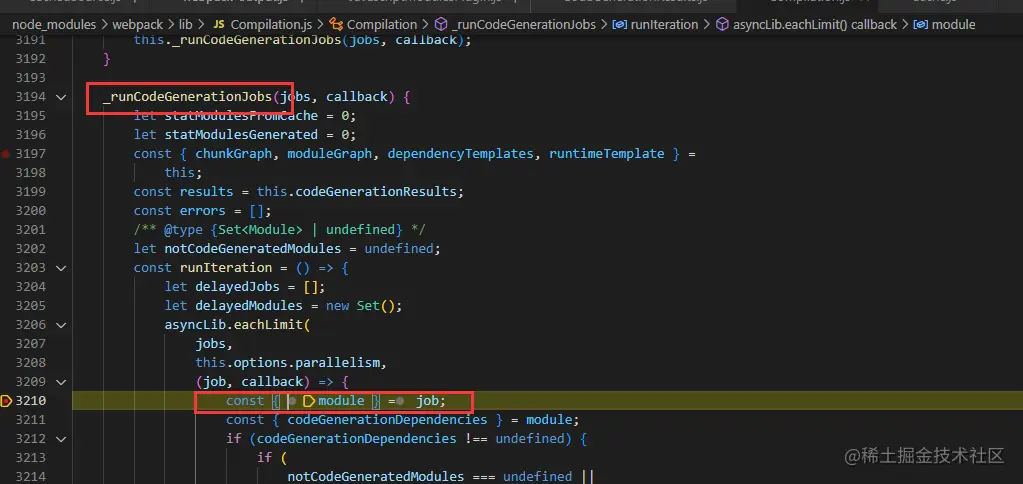Image resolution: width=1023 pixels, height=484 pixels.
Task: Remove the red breakpoint at line 3197
Action: 6,154
